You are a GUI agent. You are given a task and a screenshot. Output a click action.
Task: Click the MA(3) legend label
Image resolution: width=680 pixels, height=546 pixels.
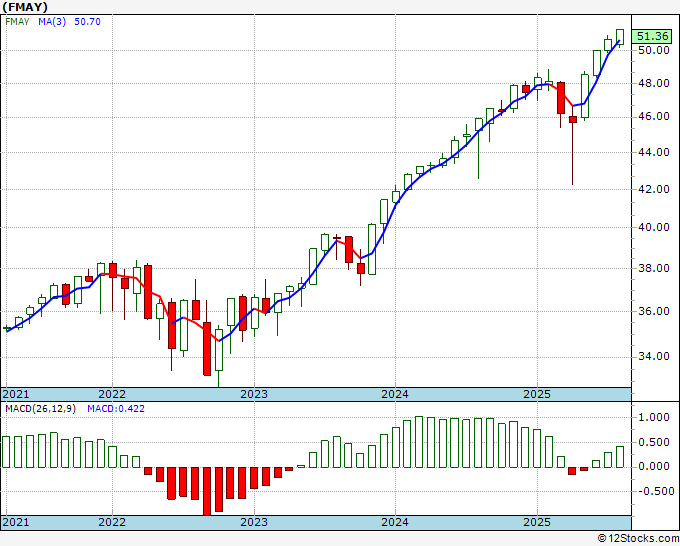tap(52, 21)
